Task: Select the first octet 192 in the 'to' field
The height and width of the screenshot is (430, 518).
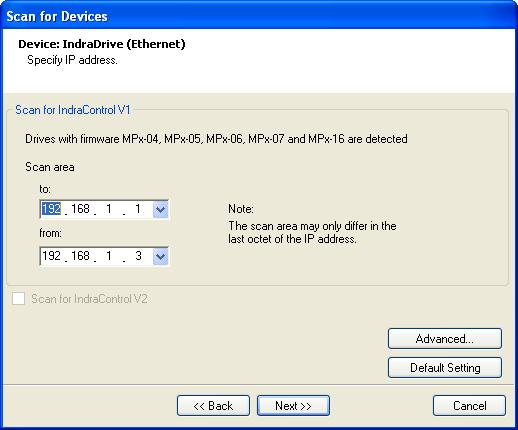Action: point(51,209)
